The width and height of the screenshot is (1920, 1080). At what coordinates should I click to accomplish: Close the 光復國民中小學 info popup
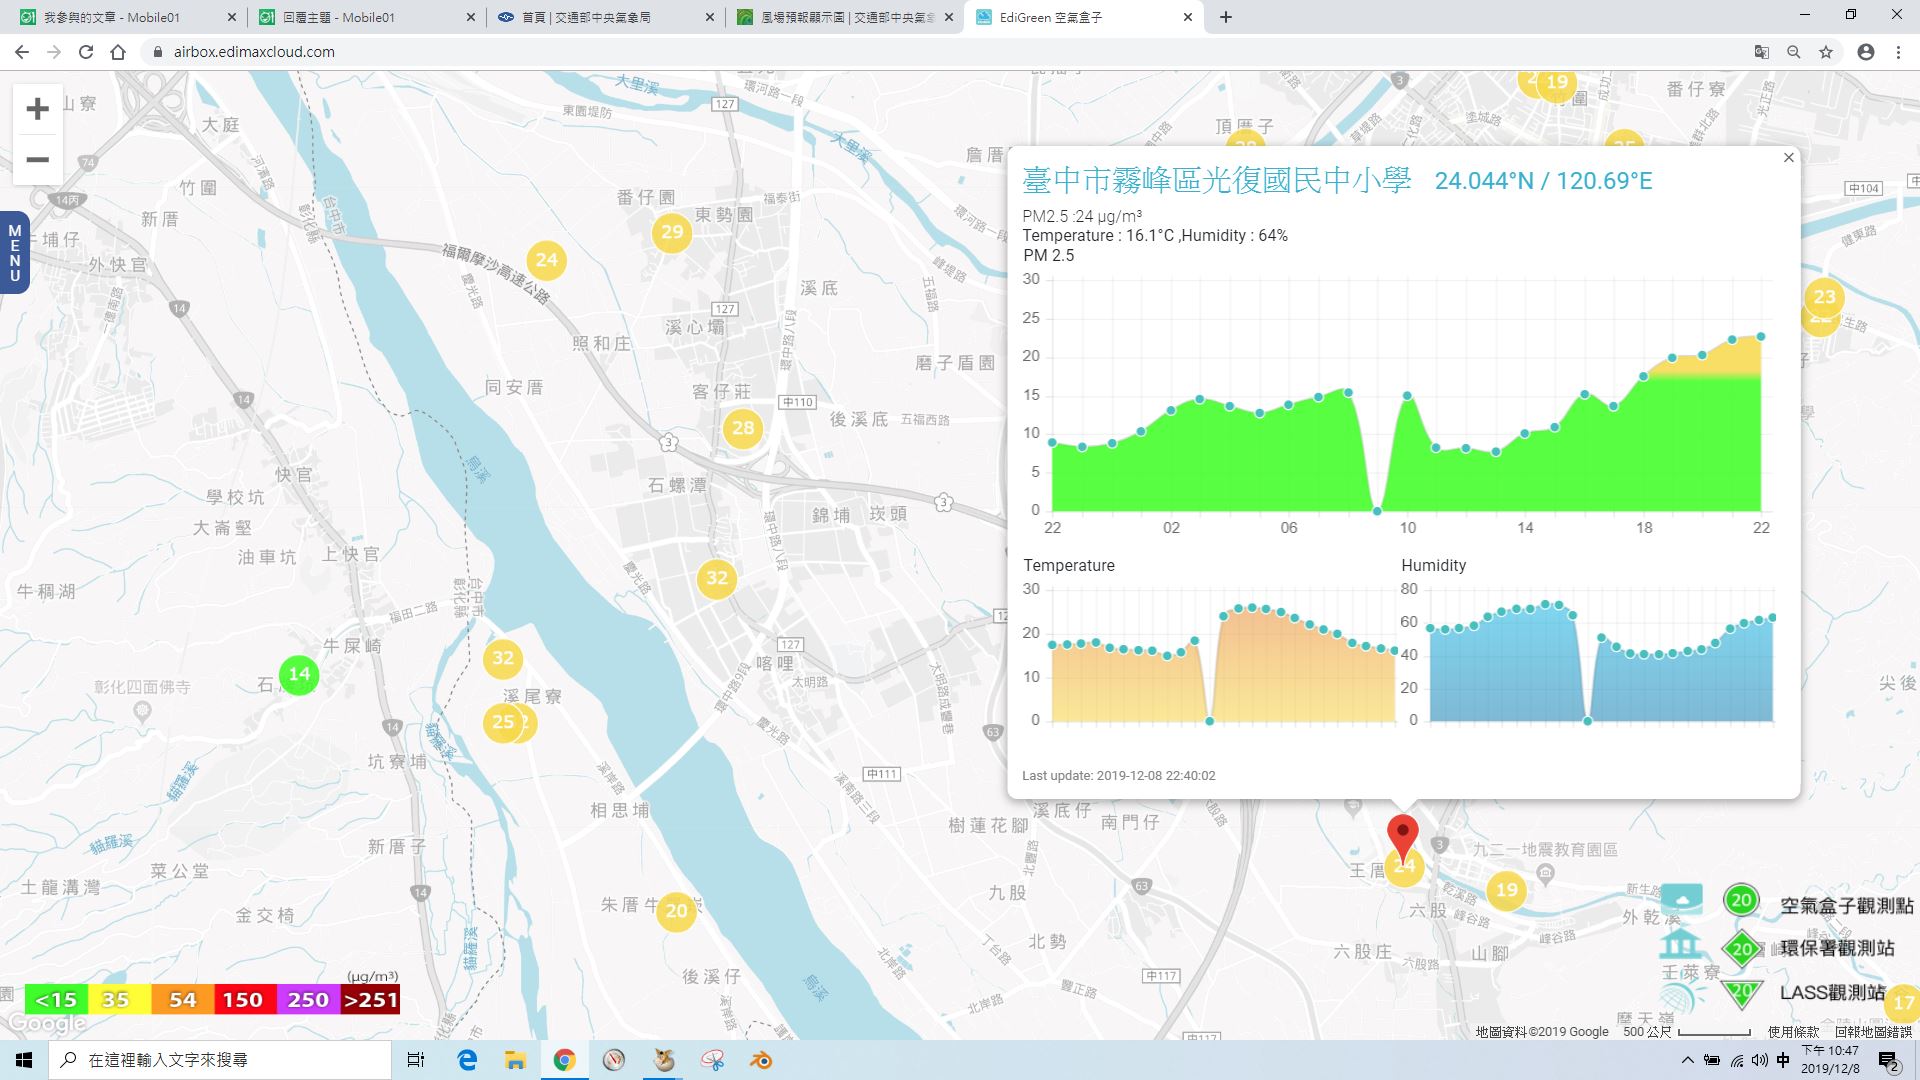pyautogui.click(x=1789, y=157)
